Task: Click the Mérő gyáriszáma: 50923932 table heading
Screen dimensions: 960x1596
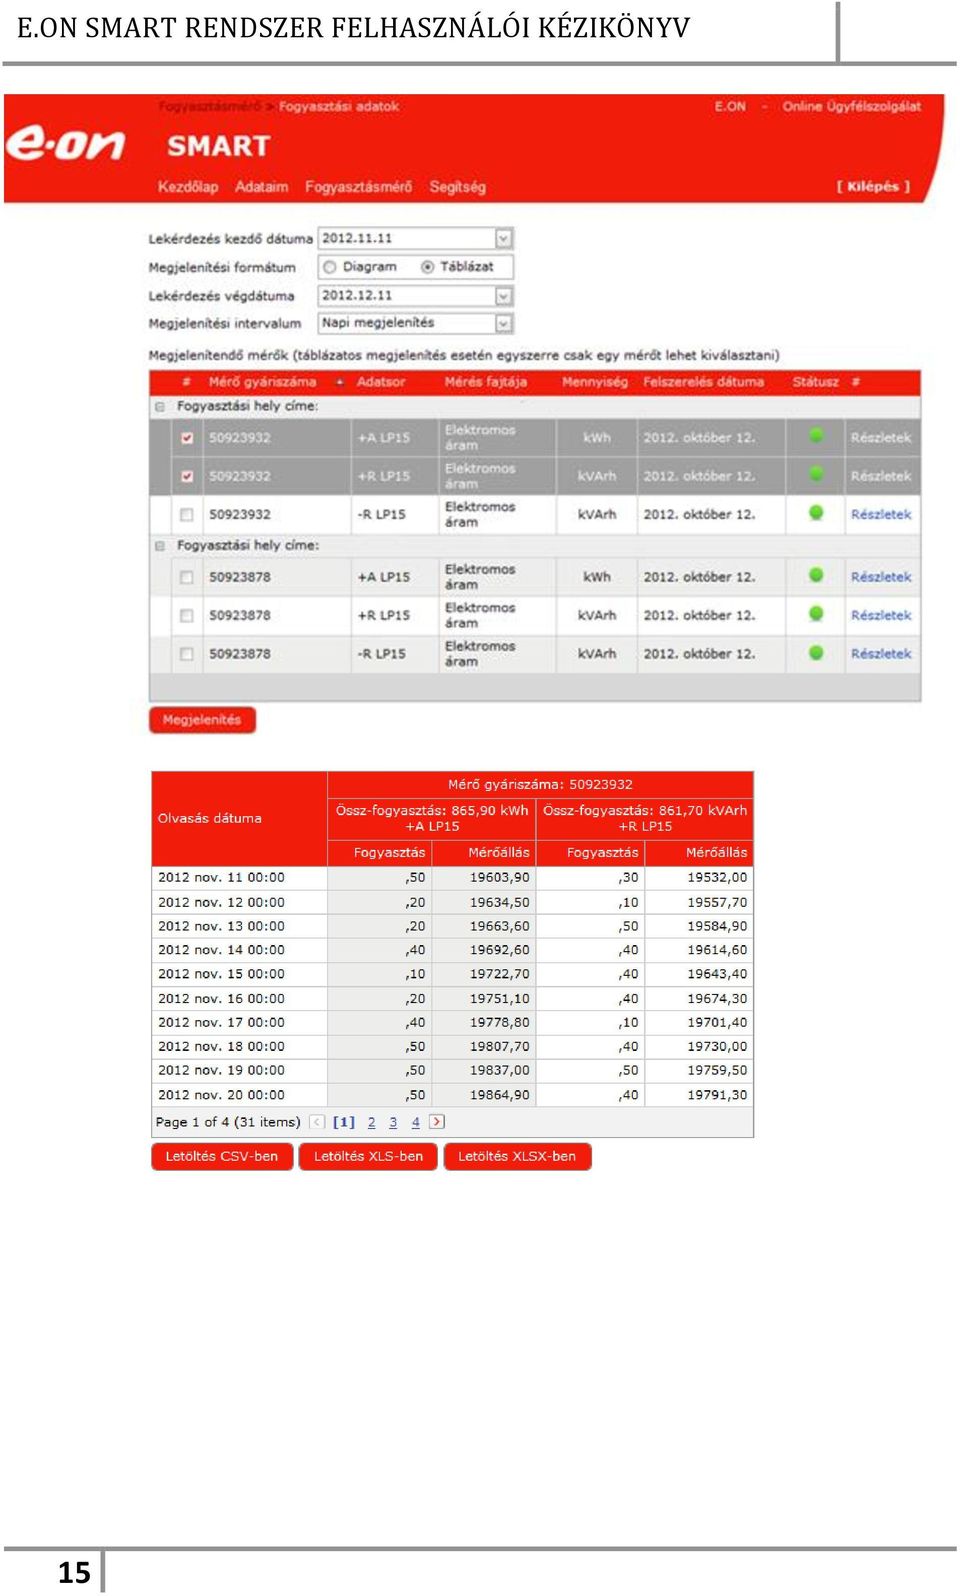Action: [540, 785]
